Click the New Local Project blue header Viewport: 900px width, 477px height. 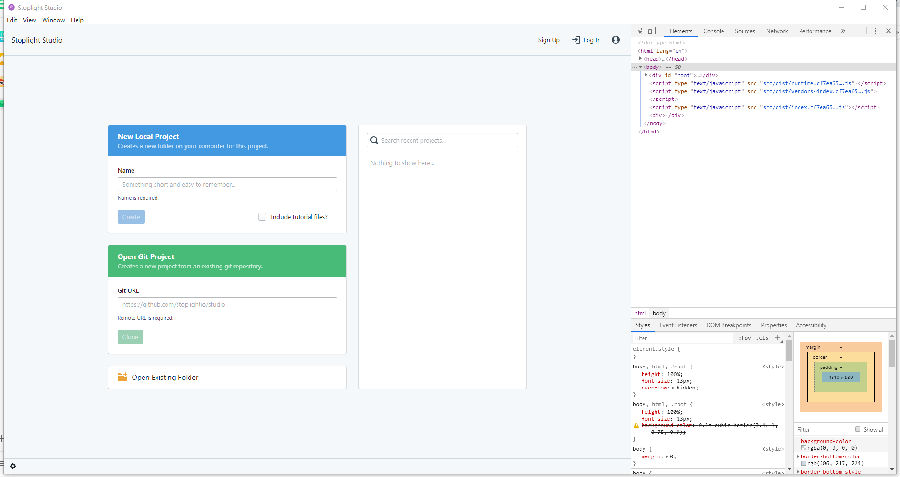point(227,141)
